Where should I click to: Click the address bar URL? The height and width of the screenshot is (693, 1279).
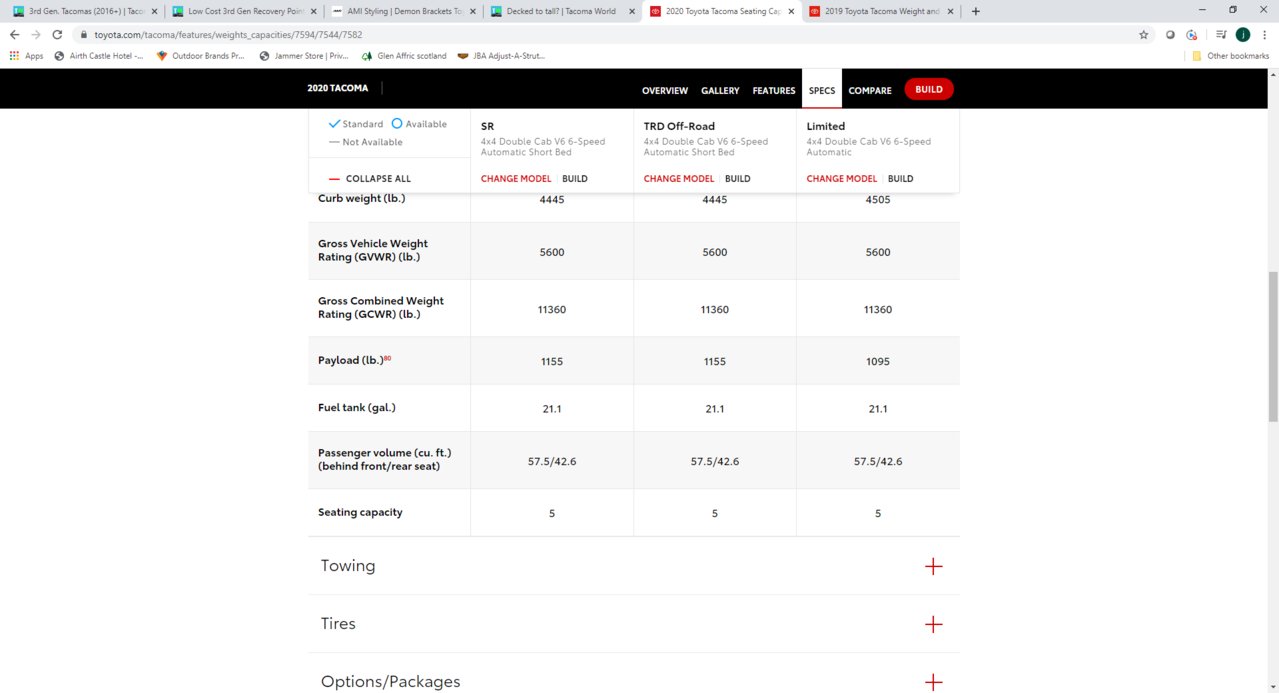point(228,34)
